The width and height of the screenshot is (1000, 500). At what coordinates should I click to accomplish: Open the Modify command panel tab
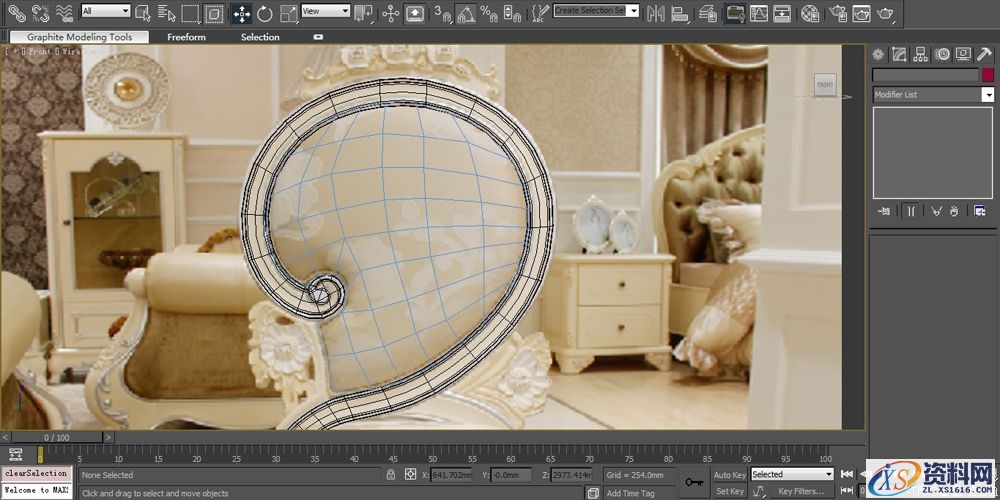click(x=899, y=55)
